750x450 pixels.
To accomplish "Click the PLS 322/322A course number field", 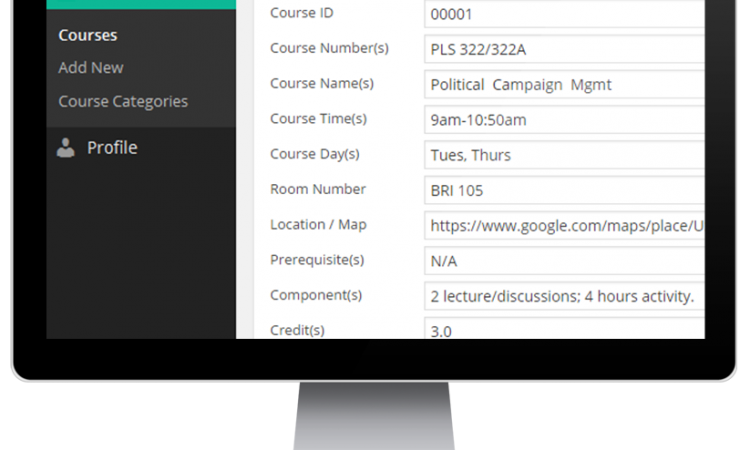I will tap(564, 50).
